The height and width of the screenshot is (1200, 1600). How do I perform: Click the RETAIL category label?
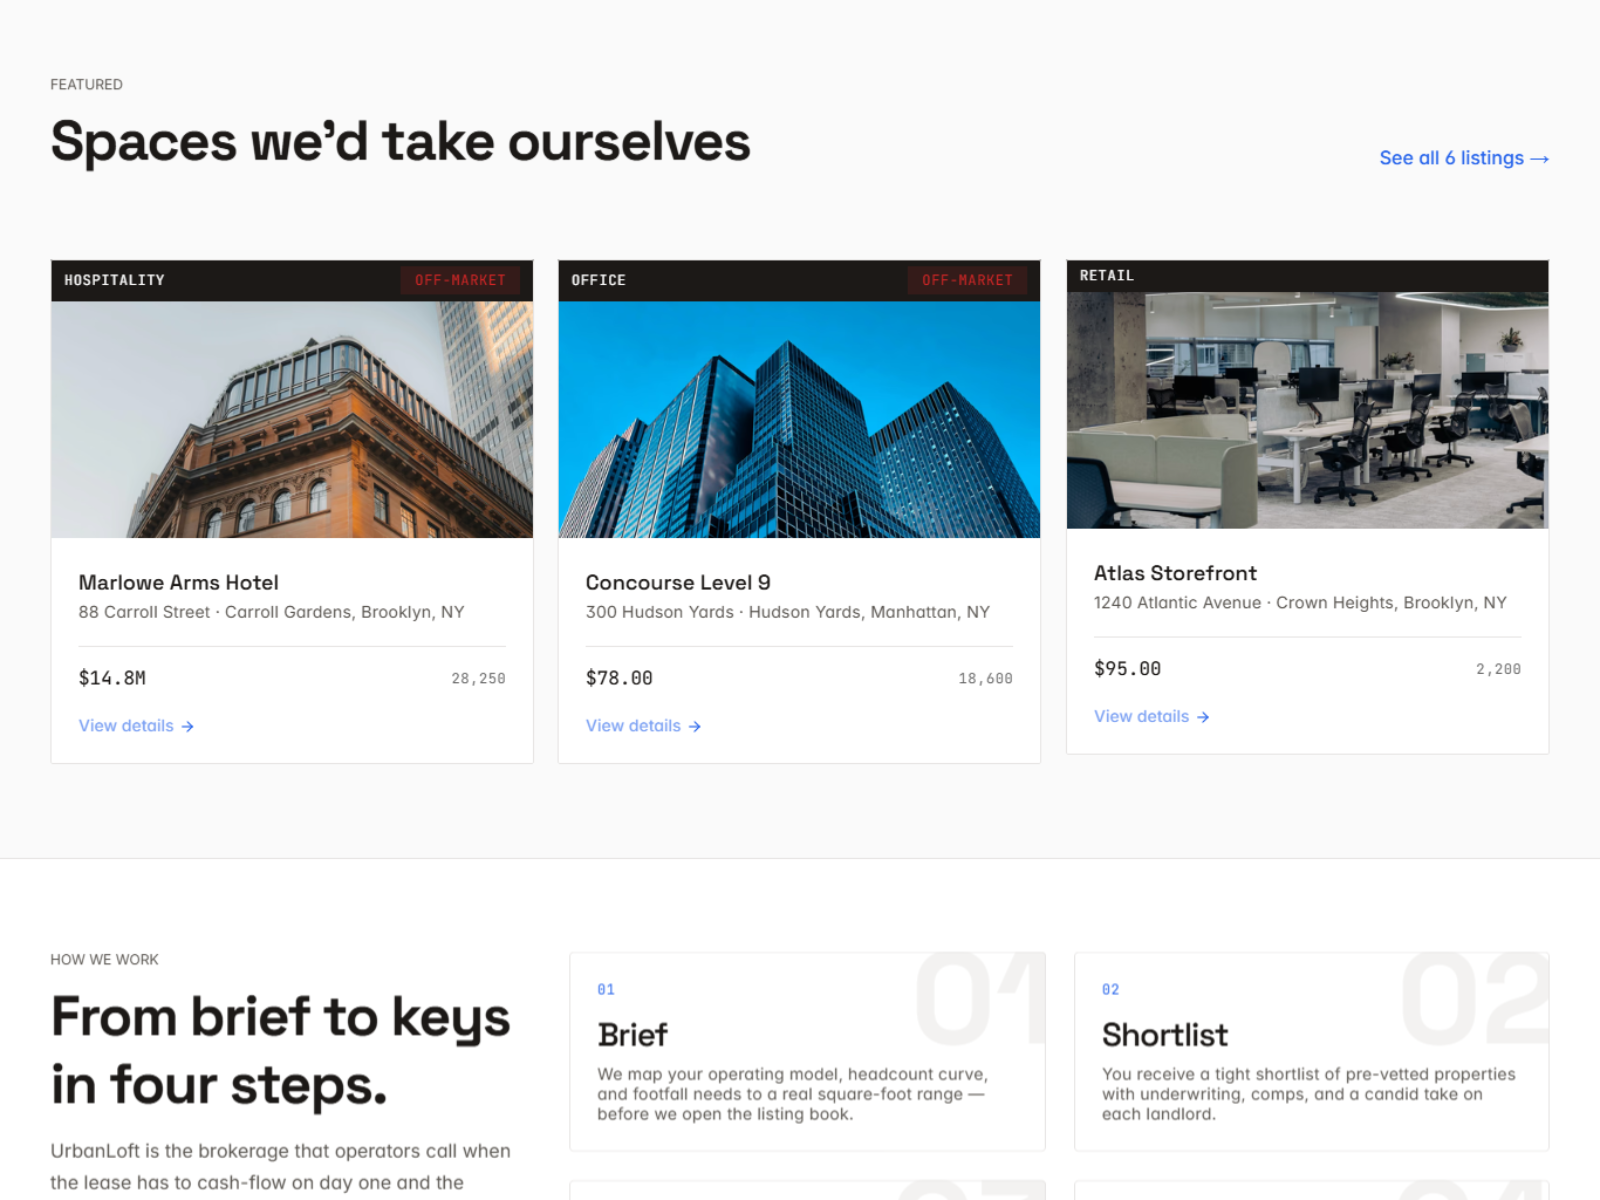pos(1106,275)
